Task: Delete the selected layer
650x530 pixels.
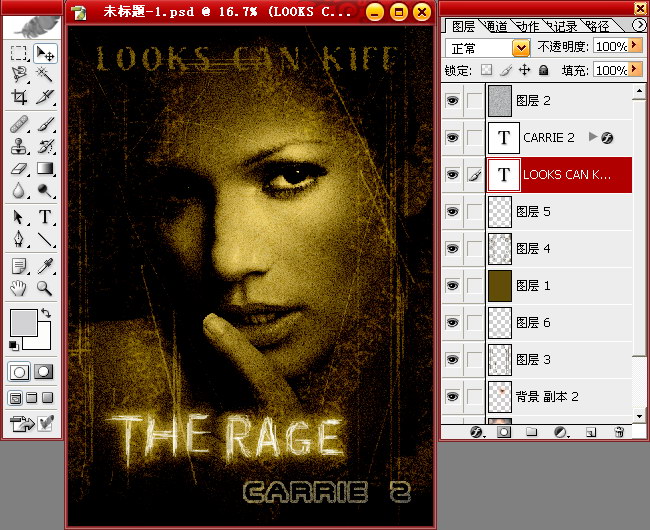Action: [619, 432]
